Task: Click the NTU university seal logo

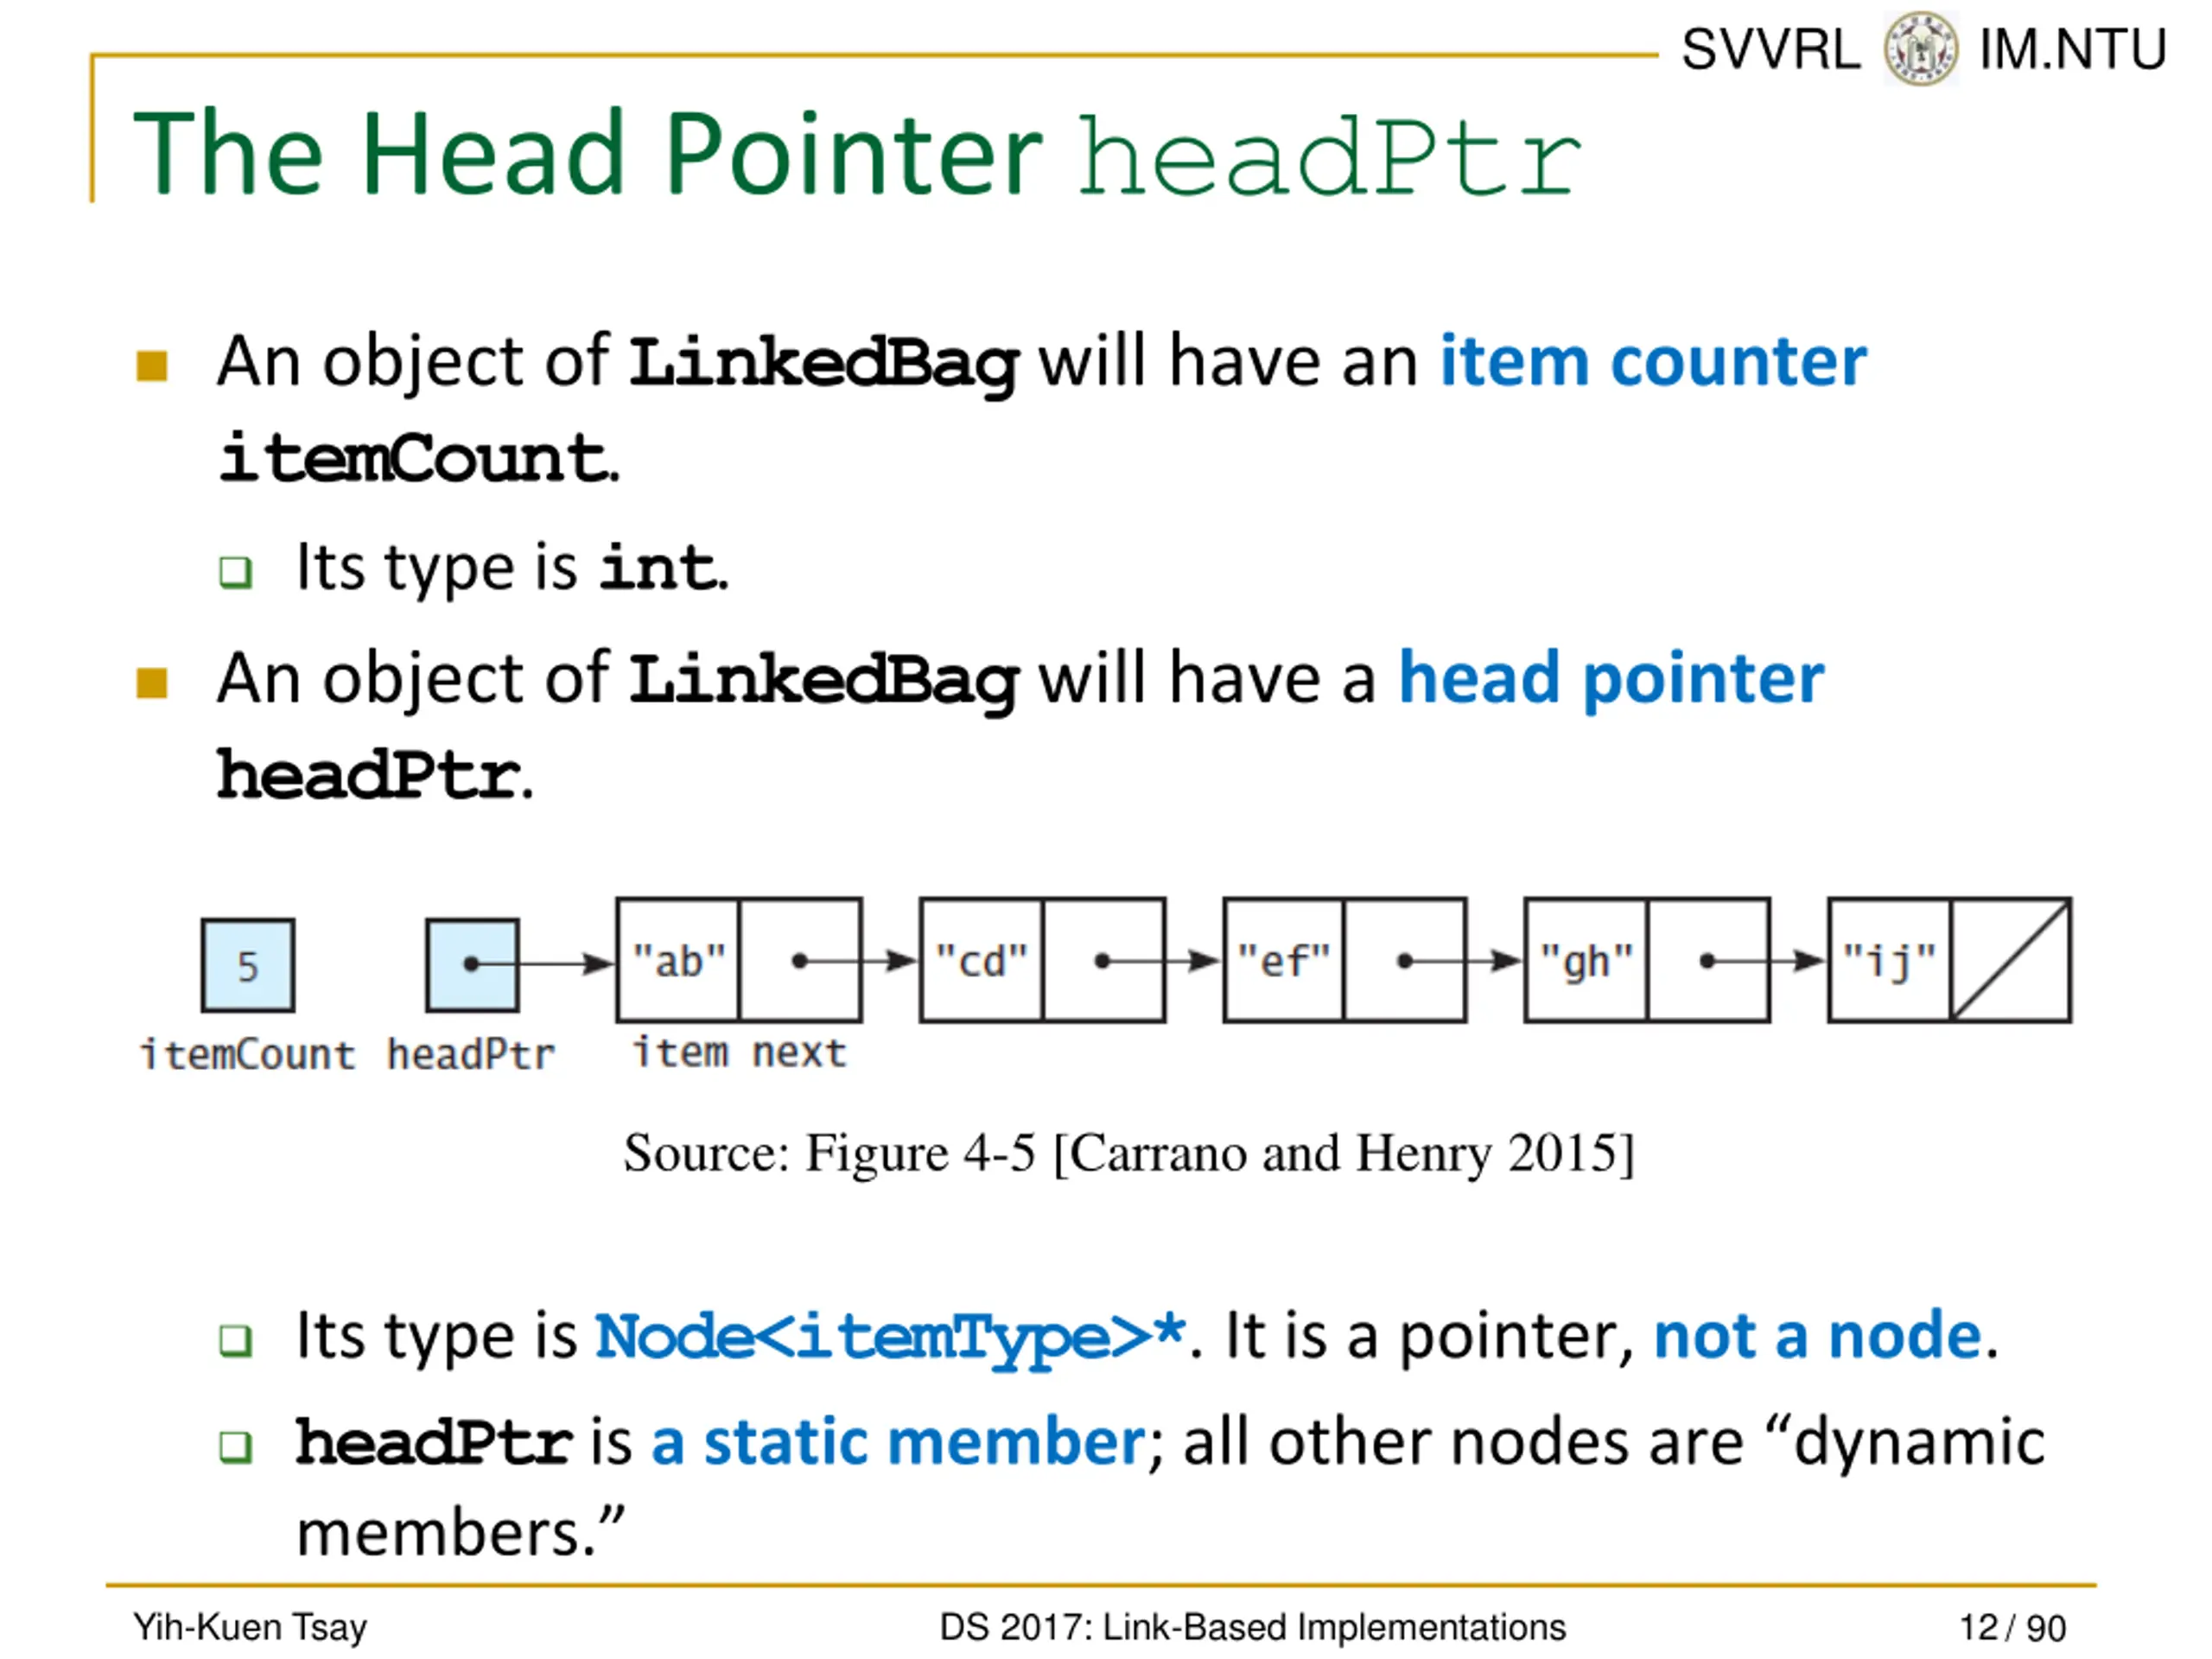Action: [1920, 48]
